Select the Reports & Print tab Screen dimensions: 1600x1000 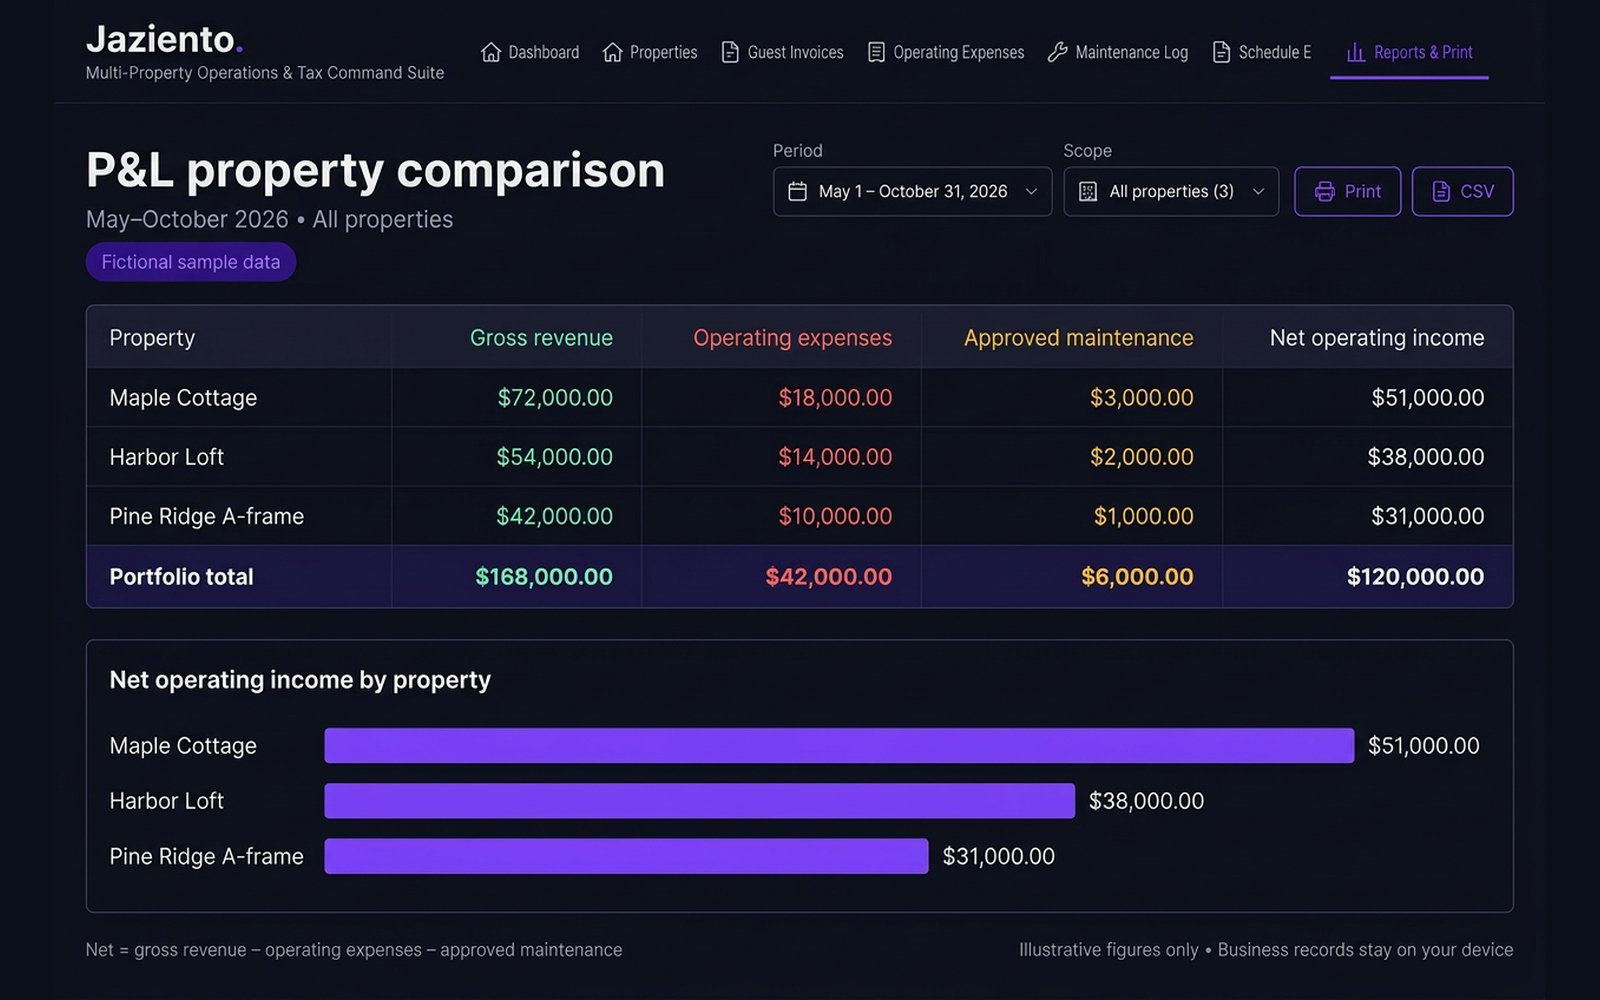(1409, 52)
